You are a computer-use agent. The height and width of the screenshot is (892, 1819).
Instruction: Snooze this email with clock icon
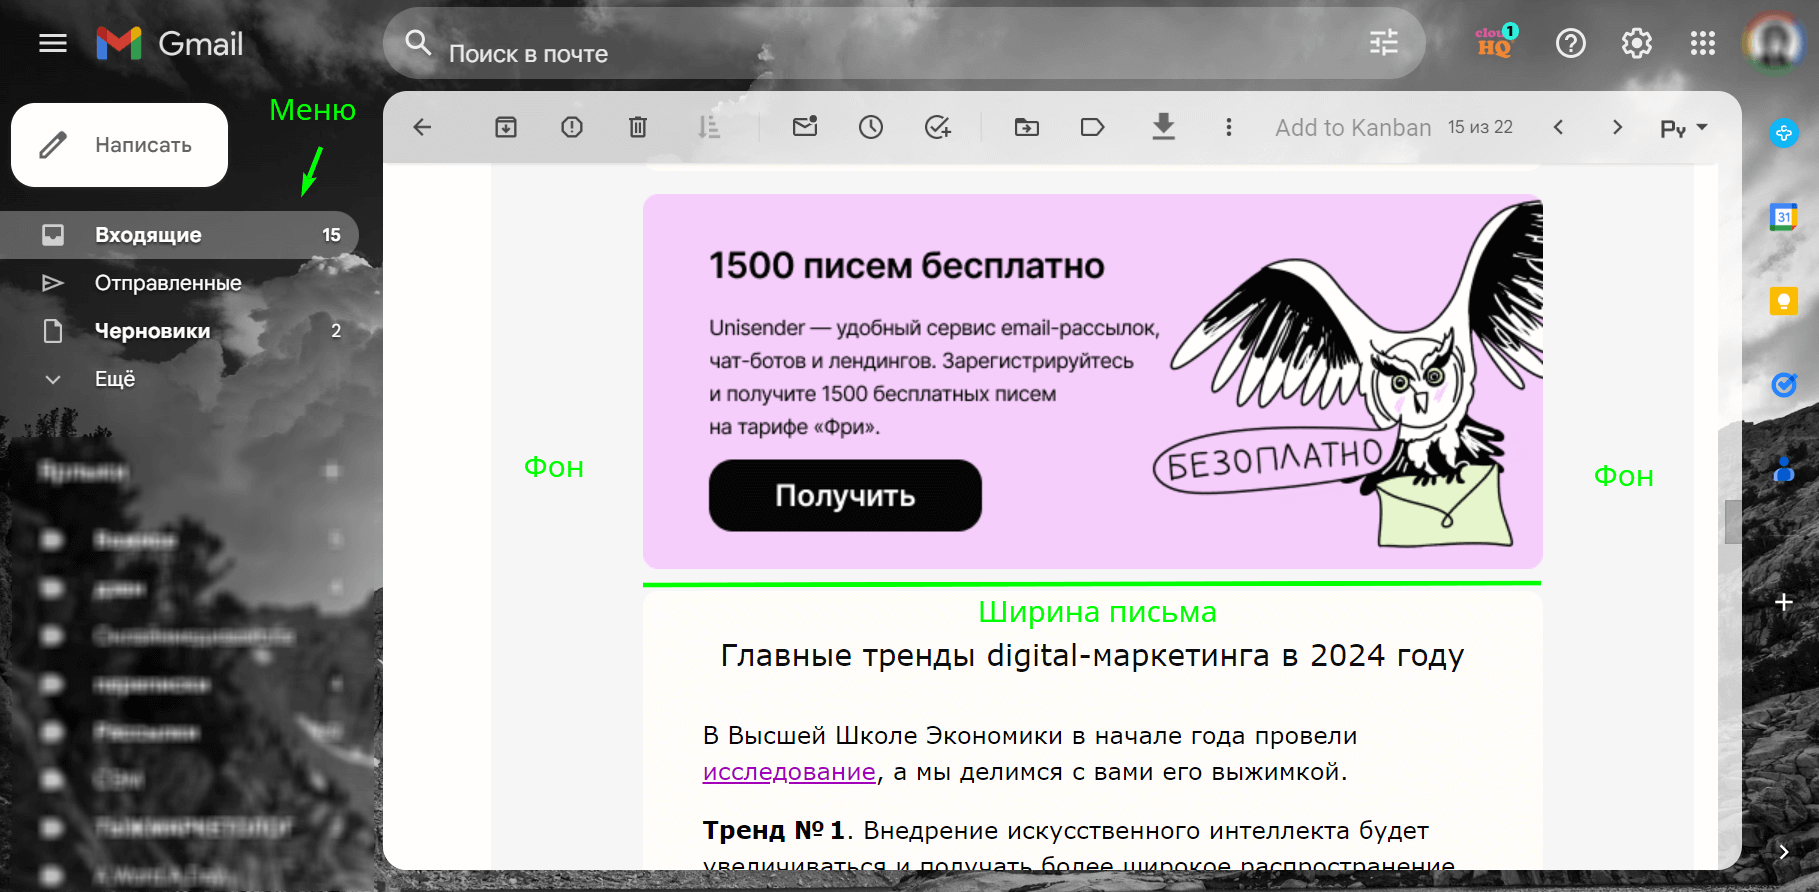tap(871, 127)
